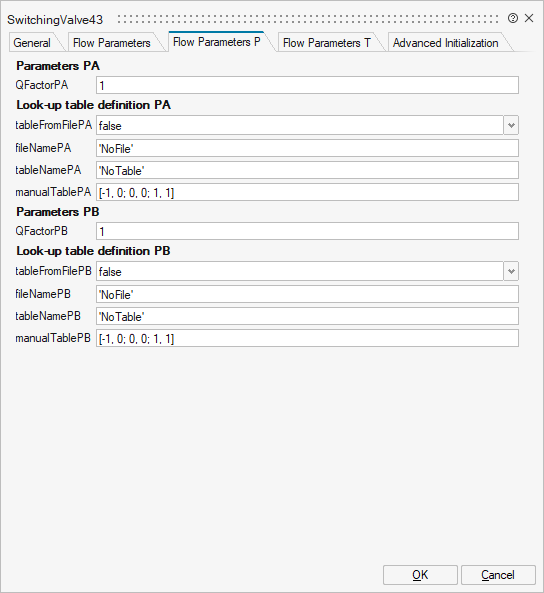
Task: Expand the tableFromFilePB dropdown arrow
Action: [511, 271]
